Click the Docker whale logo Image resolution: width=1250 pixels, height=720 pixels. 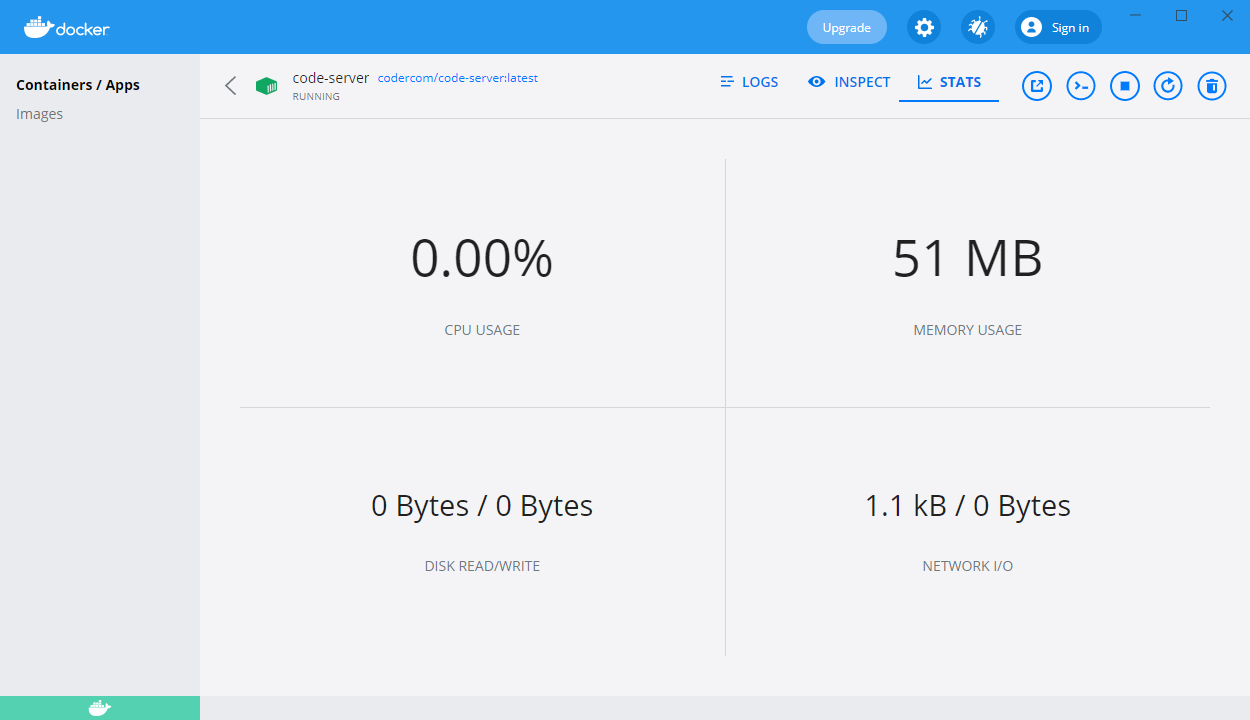[x=66, y=27]
